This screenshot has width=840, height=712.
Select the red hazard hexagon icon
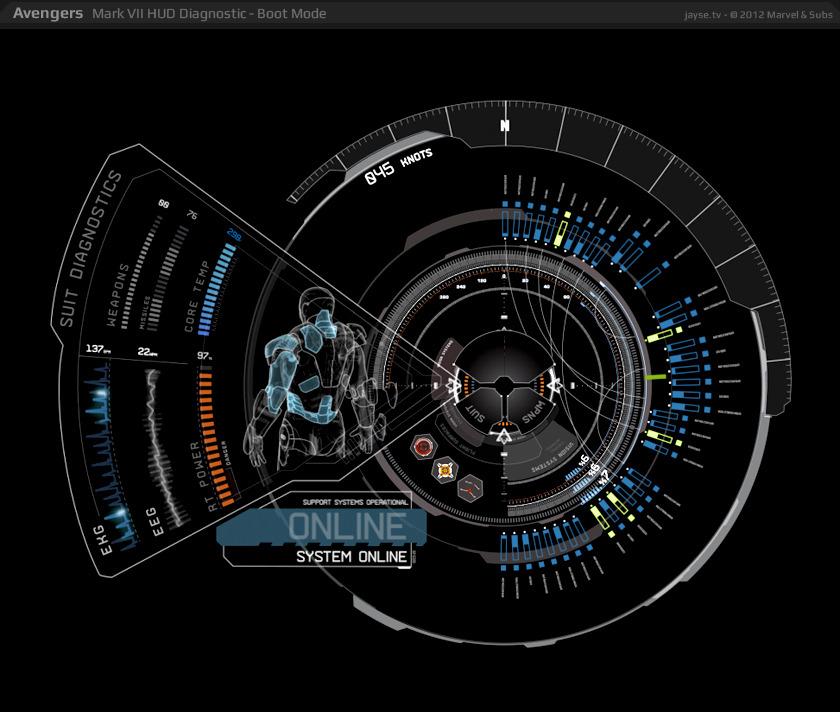[422, 447]
